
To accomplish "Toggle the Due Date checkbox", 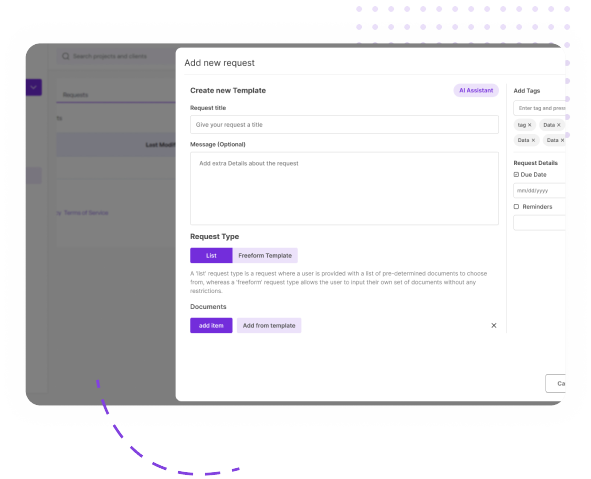I will 516,174.
